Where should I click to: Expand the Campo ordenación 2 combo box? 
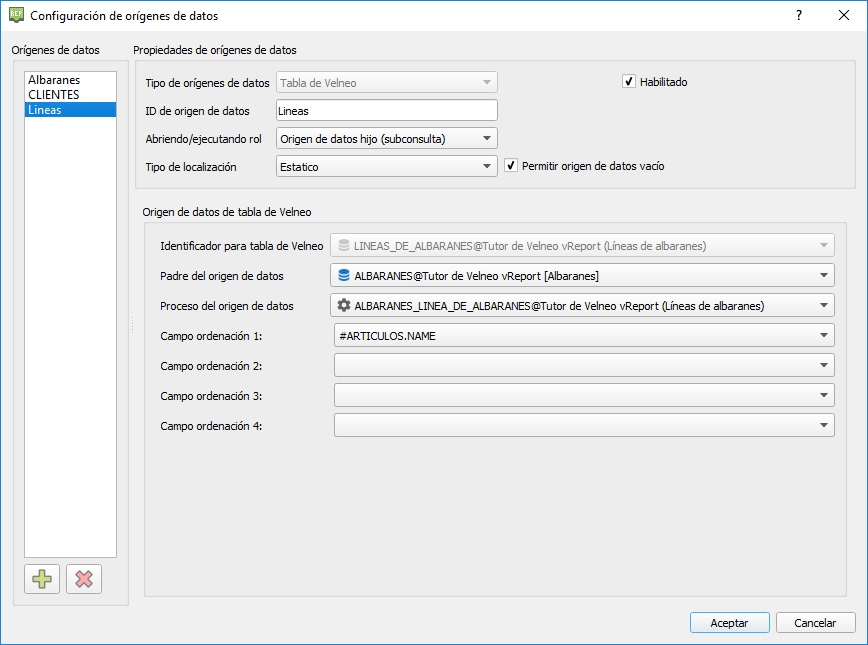[x=583, y=366]
